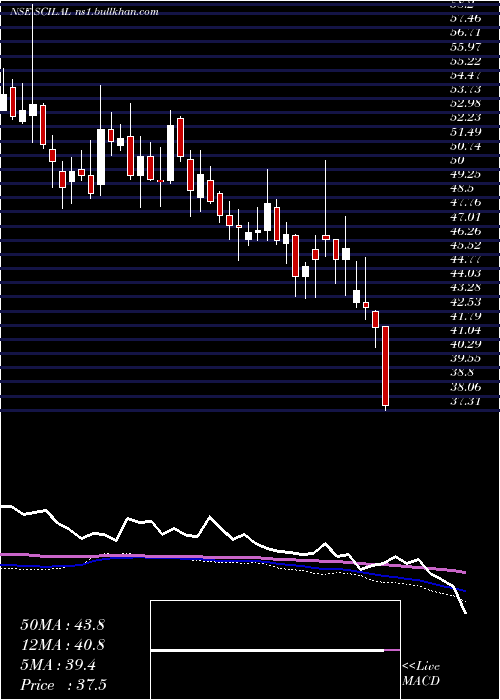Select the 48.5 price axis label
The image size is (500, 700).
(x=463, y=188)
